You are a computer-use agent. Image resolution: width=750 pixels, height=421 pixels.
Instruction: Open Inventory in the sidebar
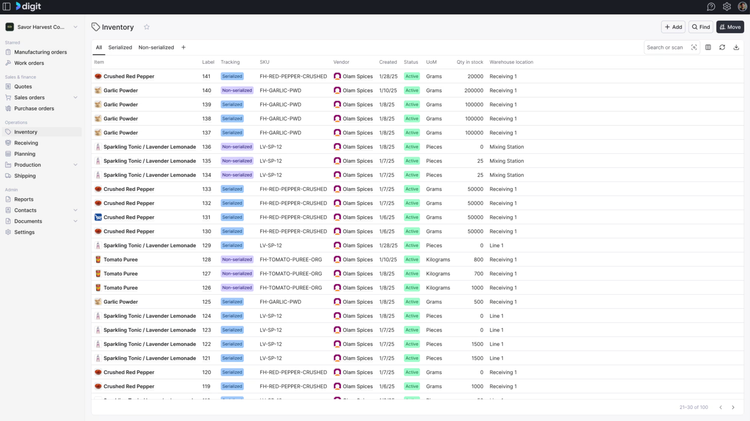click(x=42, y=132)
